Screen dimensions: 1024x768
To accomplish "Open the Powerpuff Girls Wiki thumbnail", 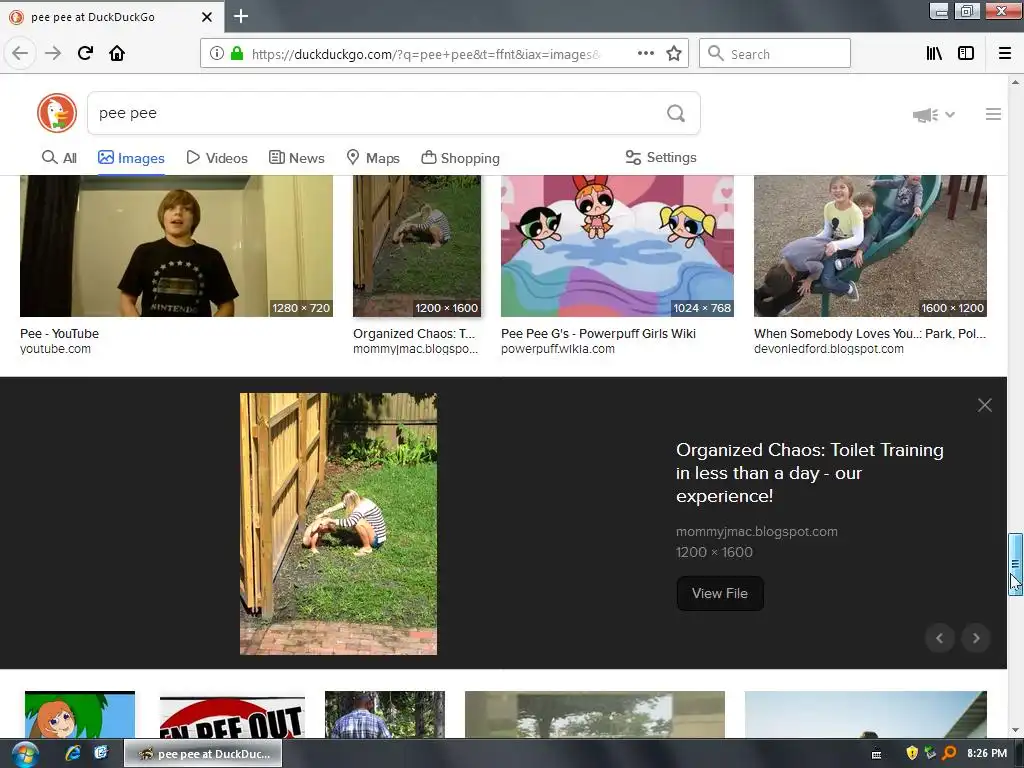I will tap(617, 246).
